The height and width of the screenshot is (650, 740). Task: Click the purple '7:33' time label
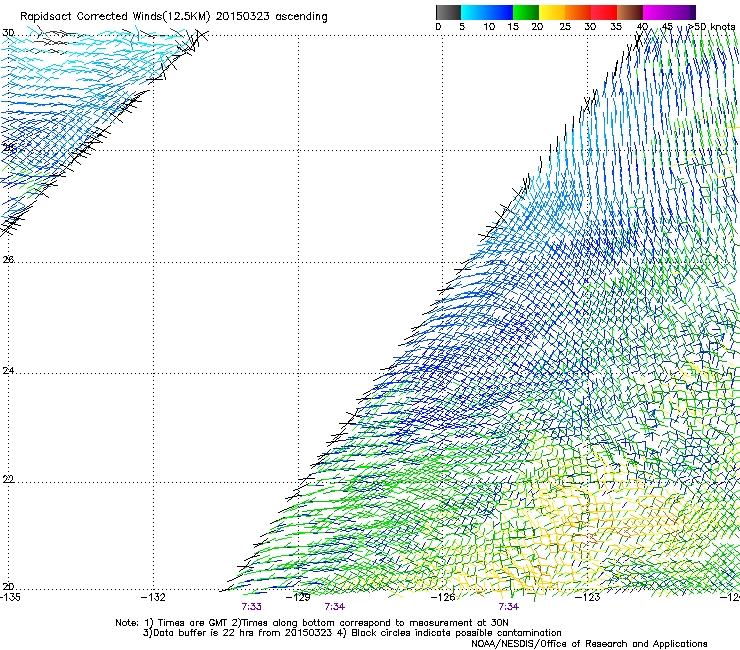point(252,607)
